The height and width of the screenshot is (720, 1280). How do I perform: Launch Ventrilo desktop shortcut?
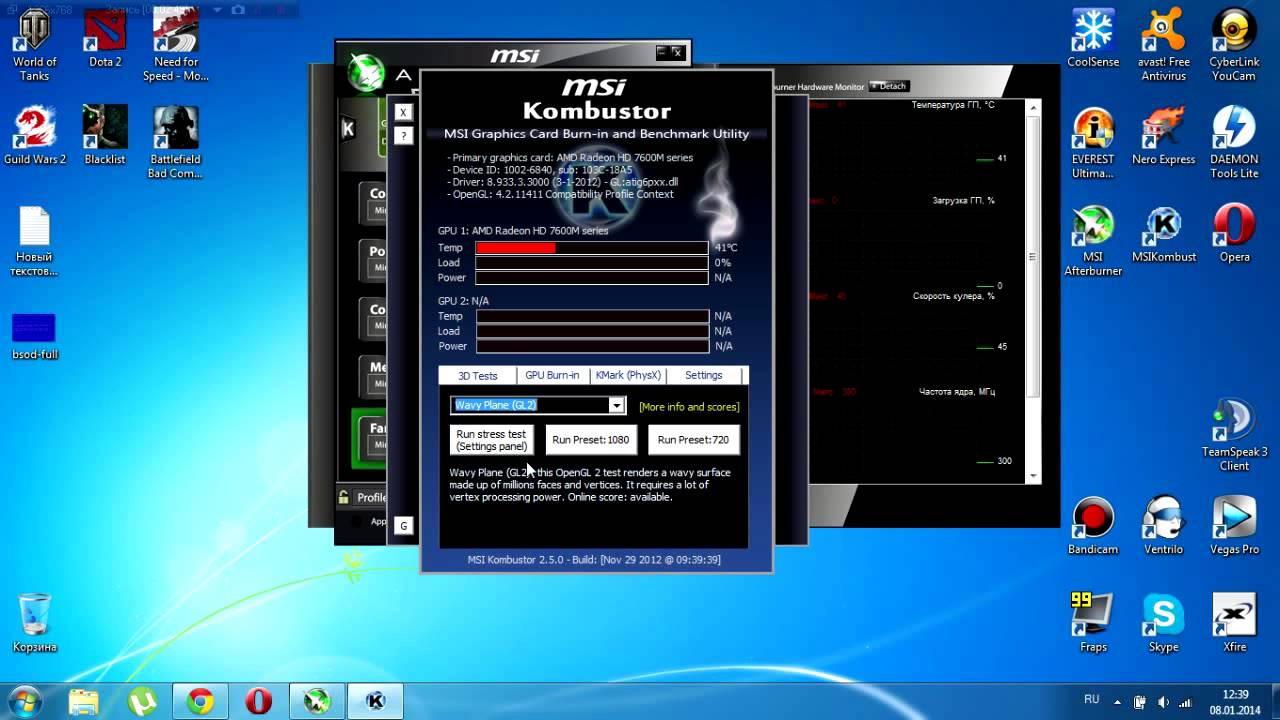click(x=1164, y=526)
